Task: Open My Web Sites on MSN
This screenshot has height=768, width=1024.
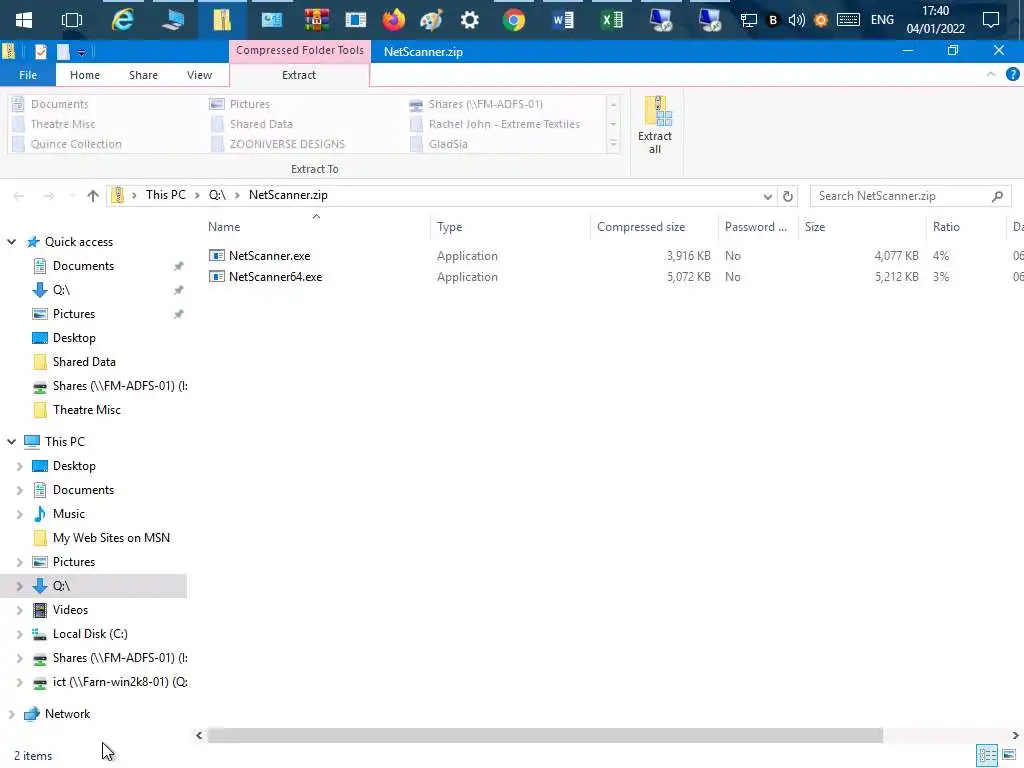Action: tap(111, 538)
